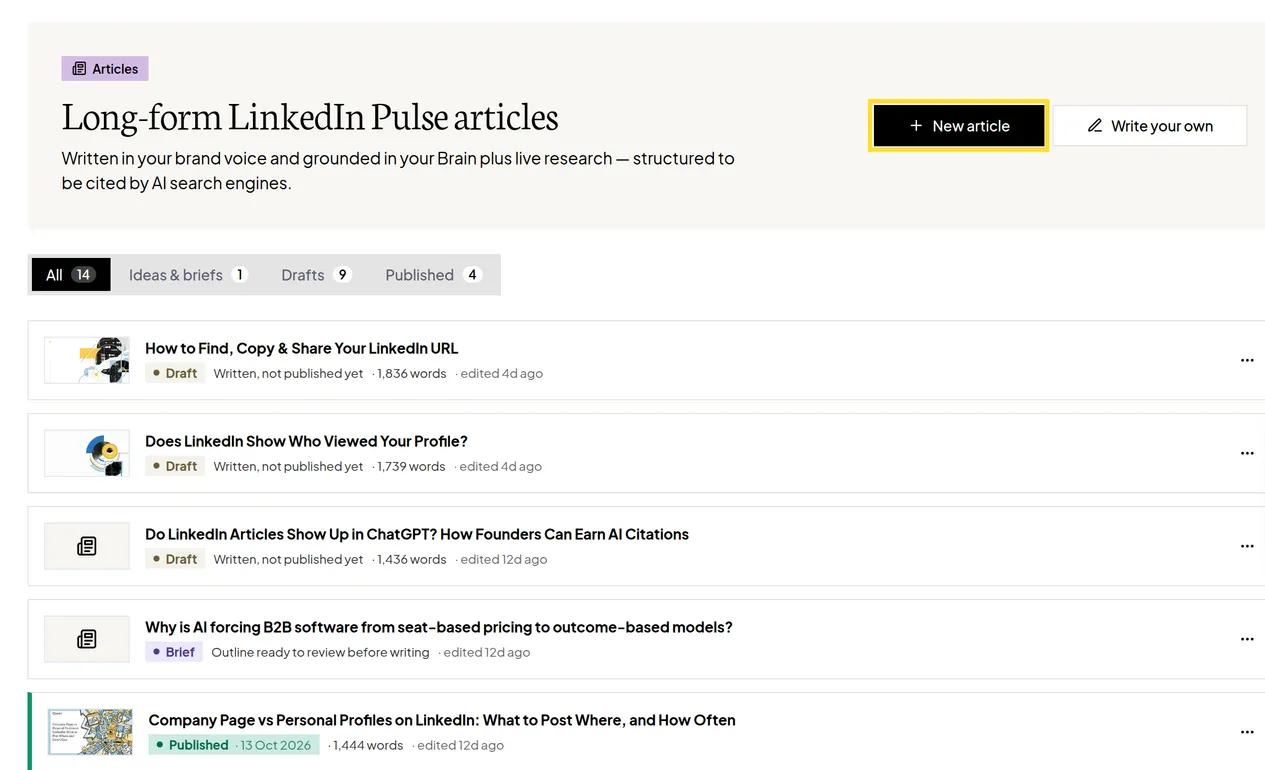Viewport: 1265px width, 770px height.
Task: Open 'Do LinkedIn Articles Show Up in ChatGPT?' article
Action: click(x=417, y=534)
